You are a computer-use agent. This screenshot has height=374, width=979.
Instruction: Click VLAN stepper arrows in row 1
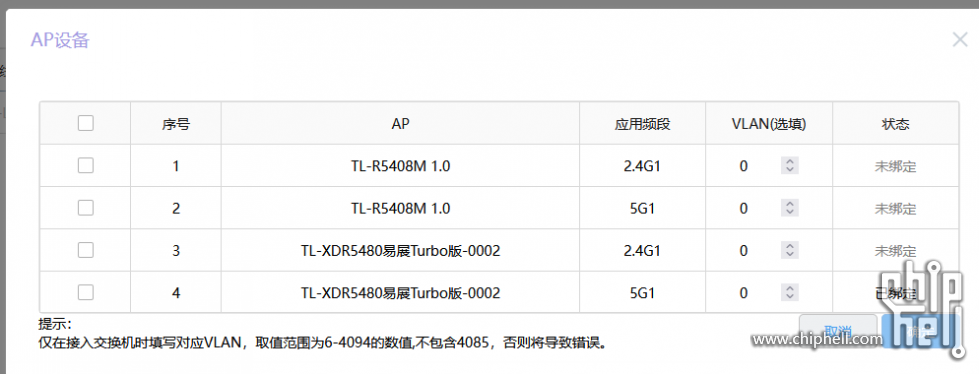pos(790,165)
